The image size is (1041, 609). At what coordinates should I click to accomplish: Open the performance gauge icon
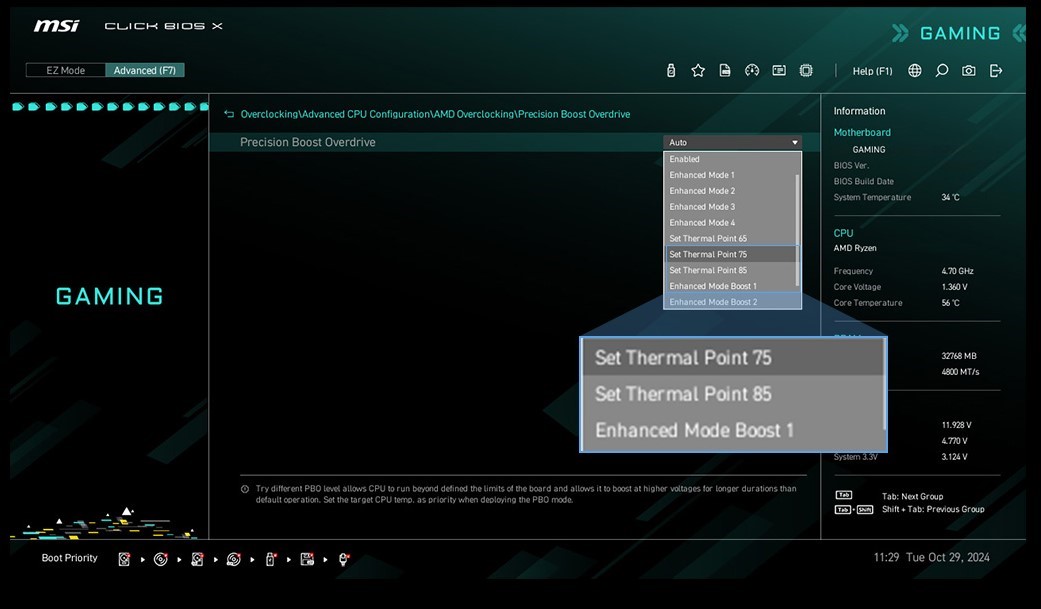point(752,70)
